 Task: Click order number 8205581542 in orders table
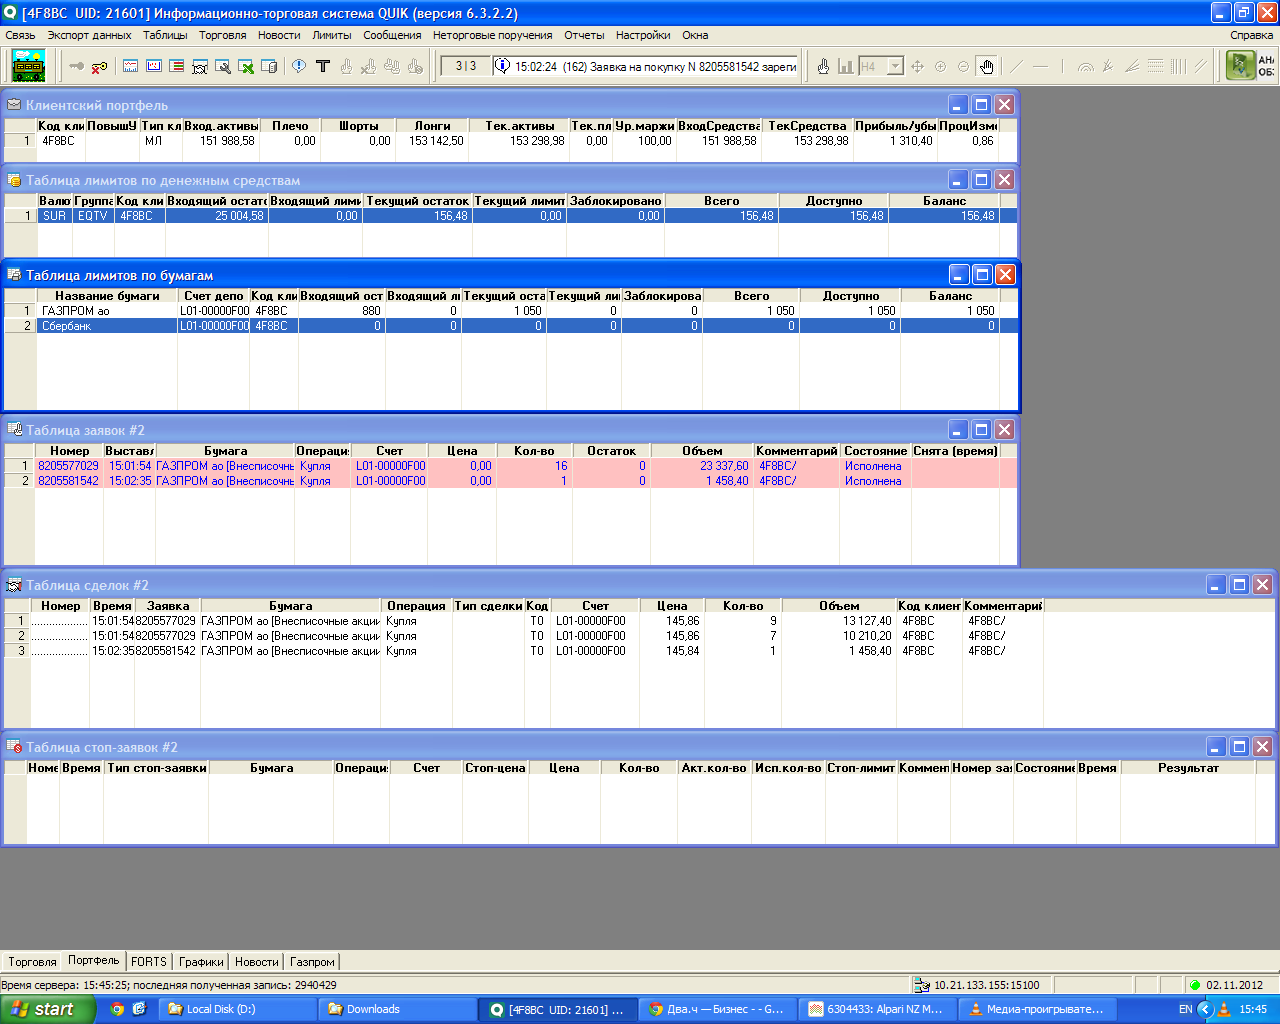coord(68,481)
